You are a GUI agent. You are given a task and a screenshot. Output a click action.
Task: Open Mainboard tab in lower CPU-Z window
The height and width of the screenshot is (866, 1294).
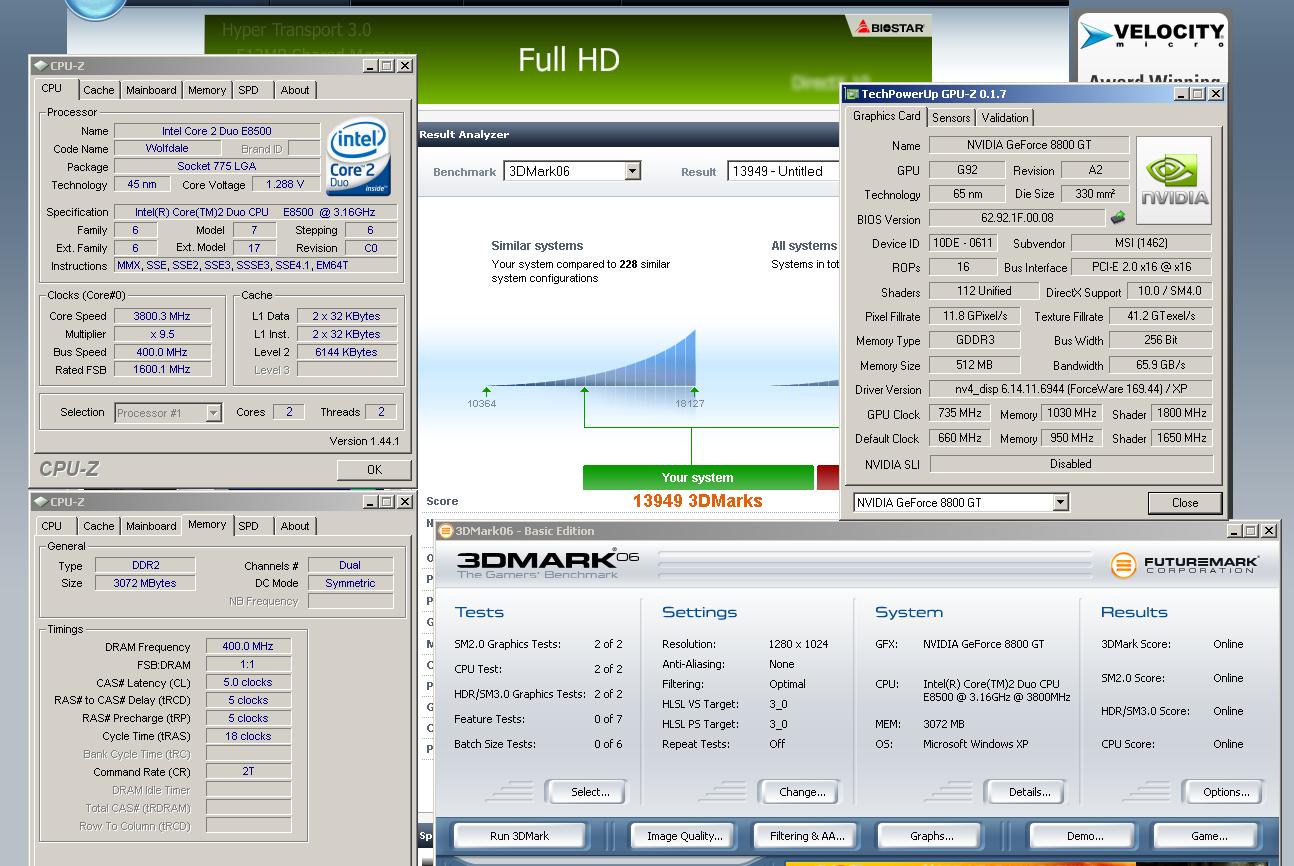pyautogui.click(x=151, y=526)
